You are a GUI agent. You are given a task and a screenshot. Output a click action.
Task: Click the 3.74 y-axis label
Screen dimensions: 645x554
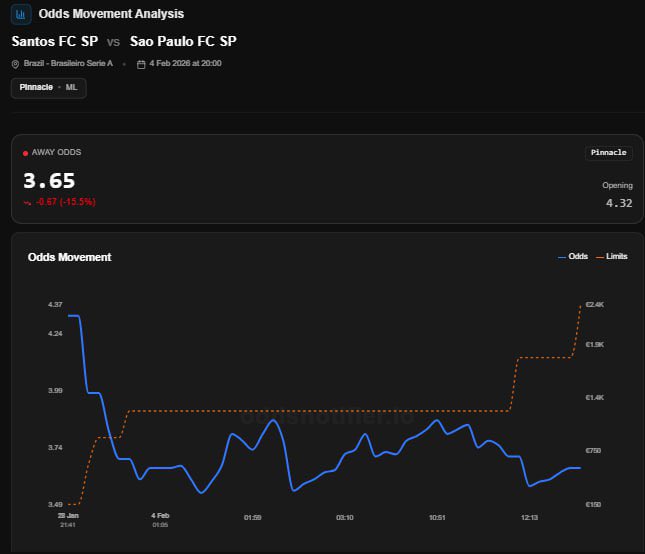point(55,447)
